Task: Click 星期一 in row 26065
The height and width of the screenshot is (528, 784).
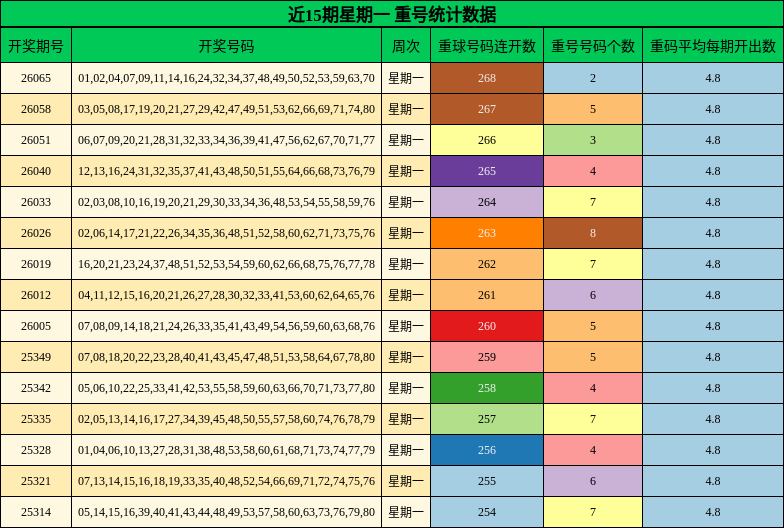Action: point(406,78)
